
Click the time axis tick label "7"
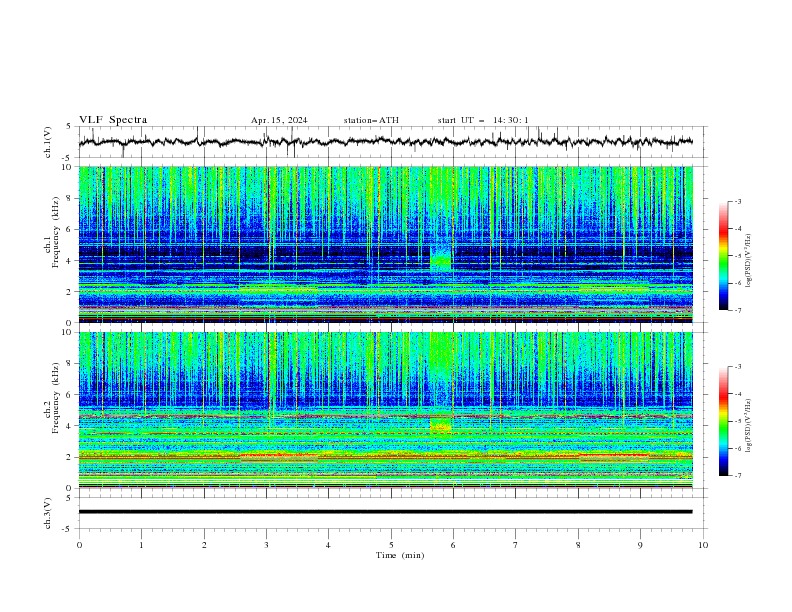[516, 545]
